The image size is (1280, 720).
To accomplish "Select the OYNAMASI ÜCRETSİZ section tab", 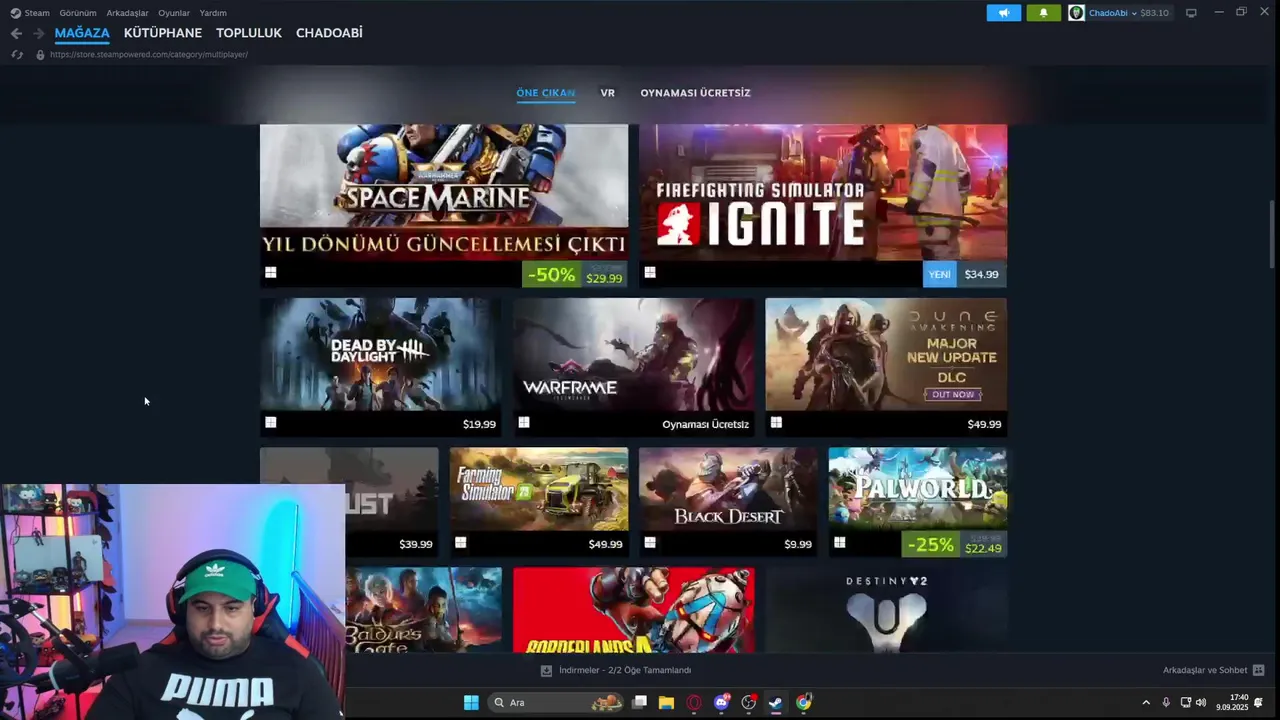I will (x=695, y=93).
